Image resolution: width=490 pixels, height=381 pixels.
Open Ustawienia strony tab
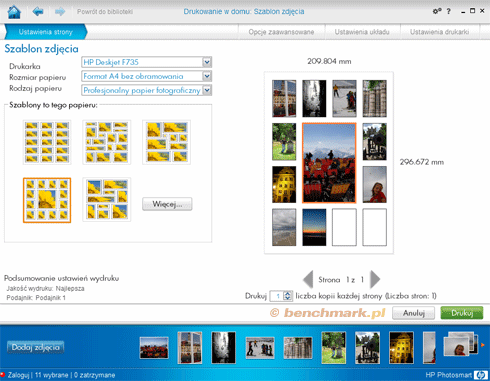tap(46, 32)
